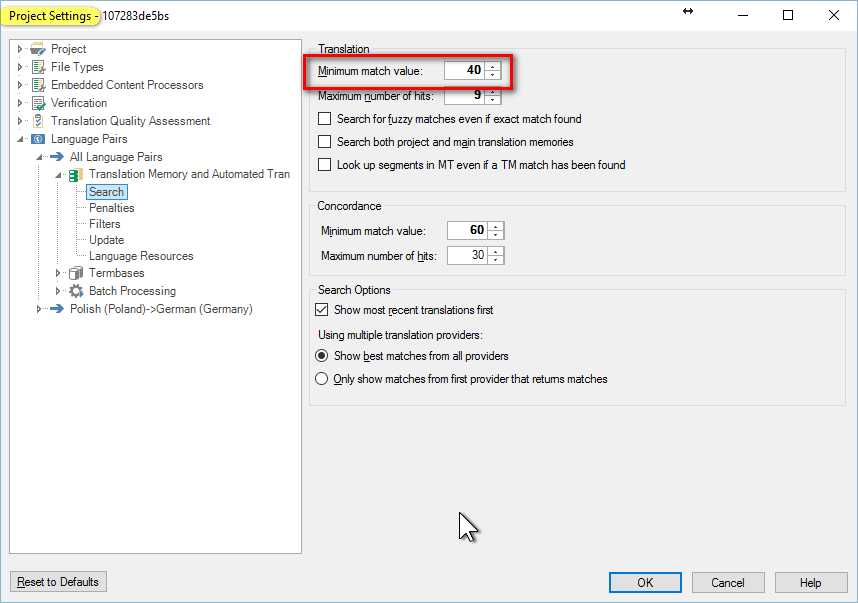Viewport: 858px width, 603px height.
Task: Tick Search both project and main memories
Action: point(324,142)
